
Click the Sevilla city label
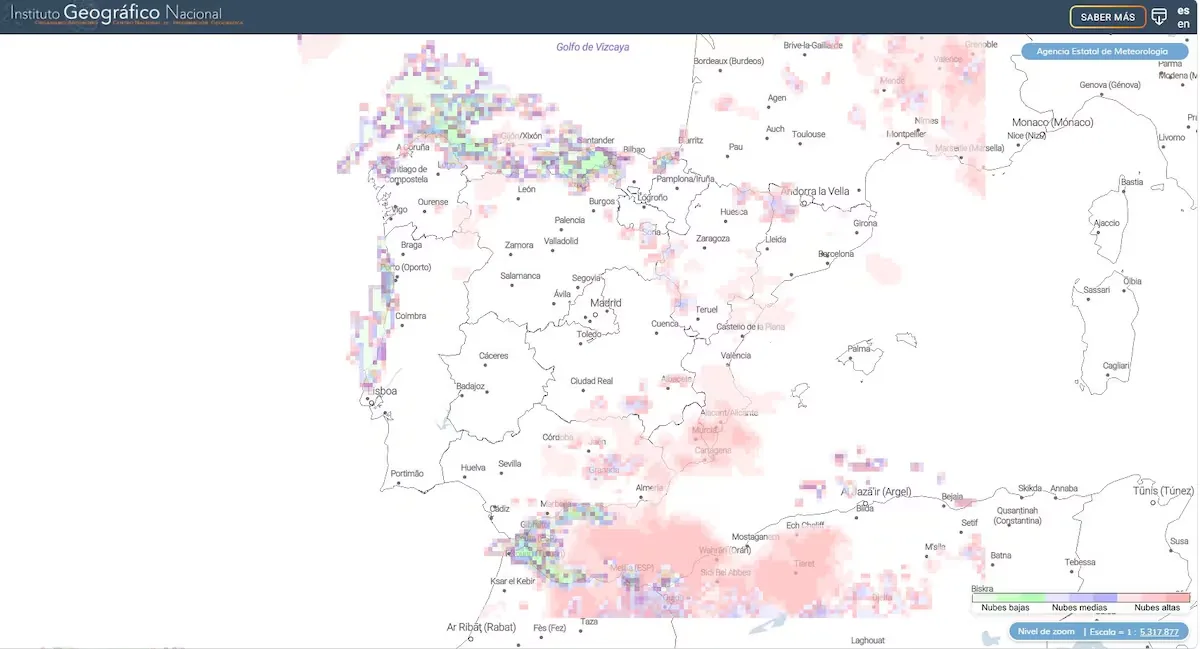(x=510, y=464)
